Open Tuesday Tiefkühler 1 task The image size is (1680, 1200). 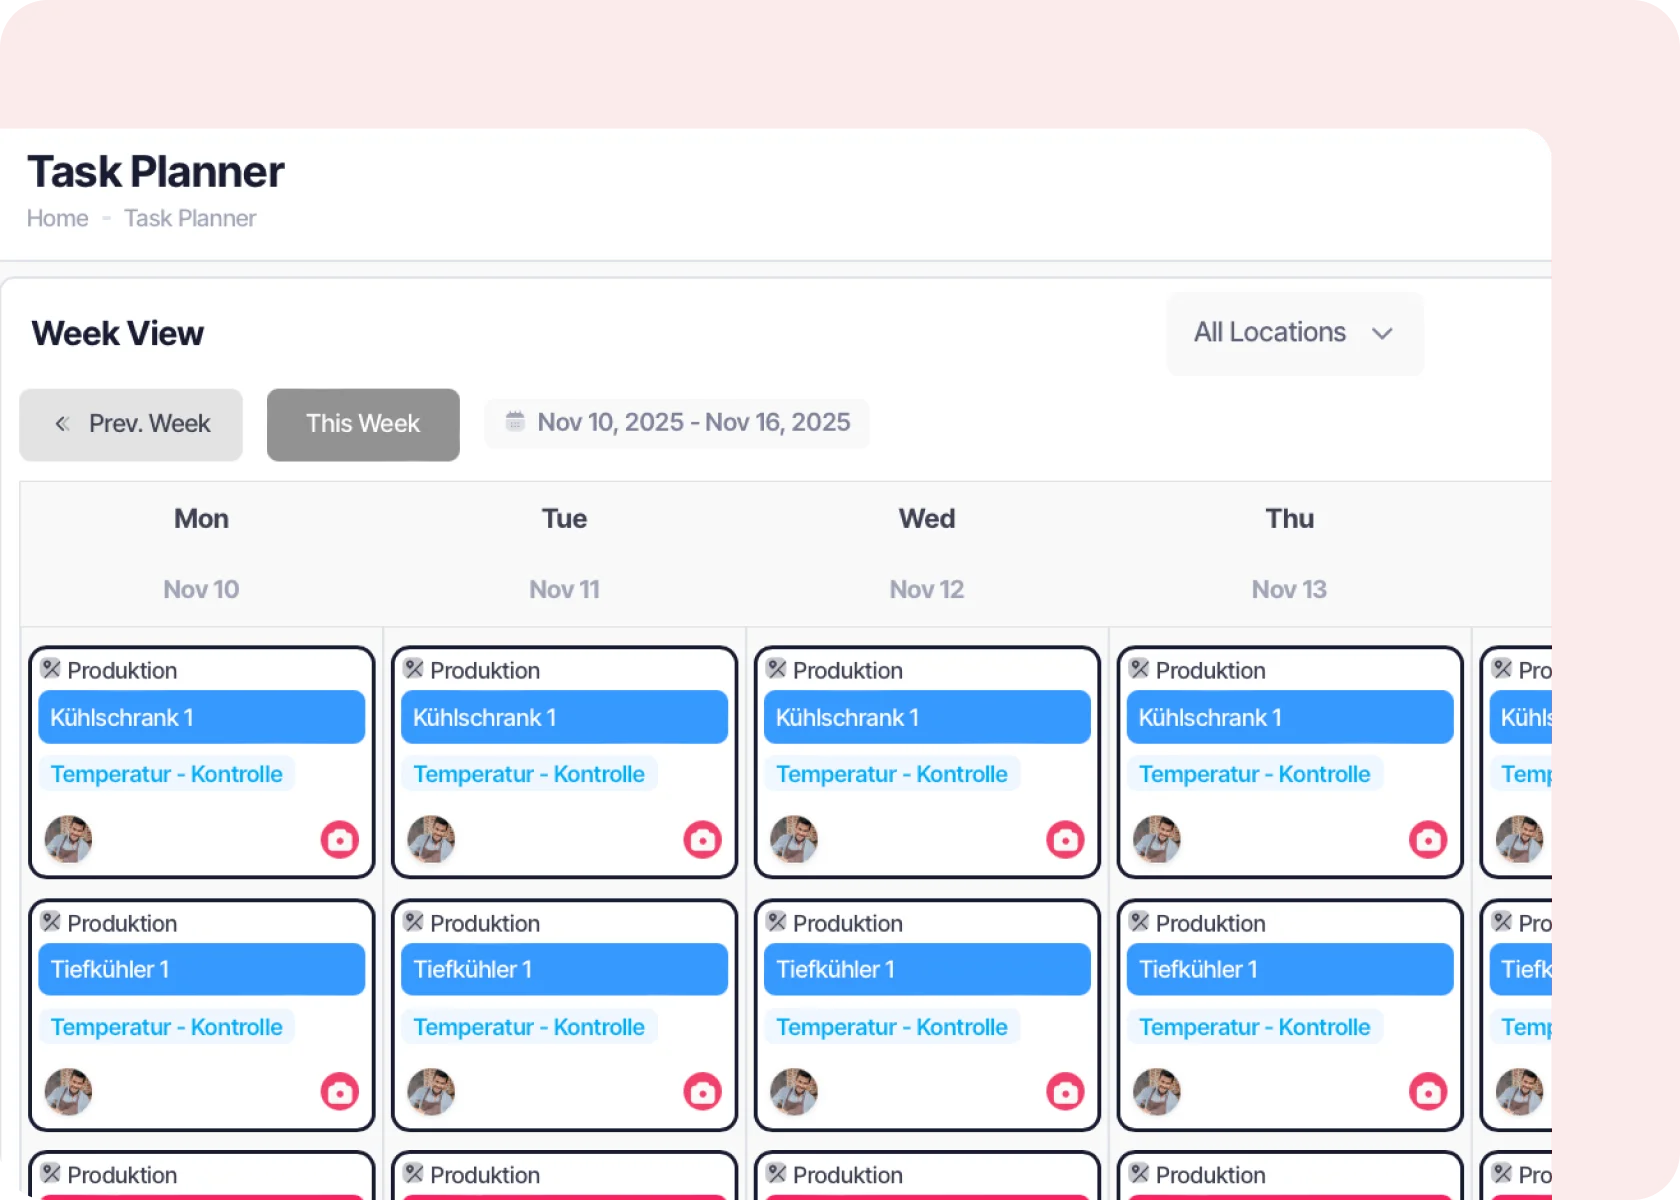pos(564,969)
